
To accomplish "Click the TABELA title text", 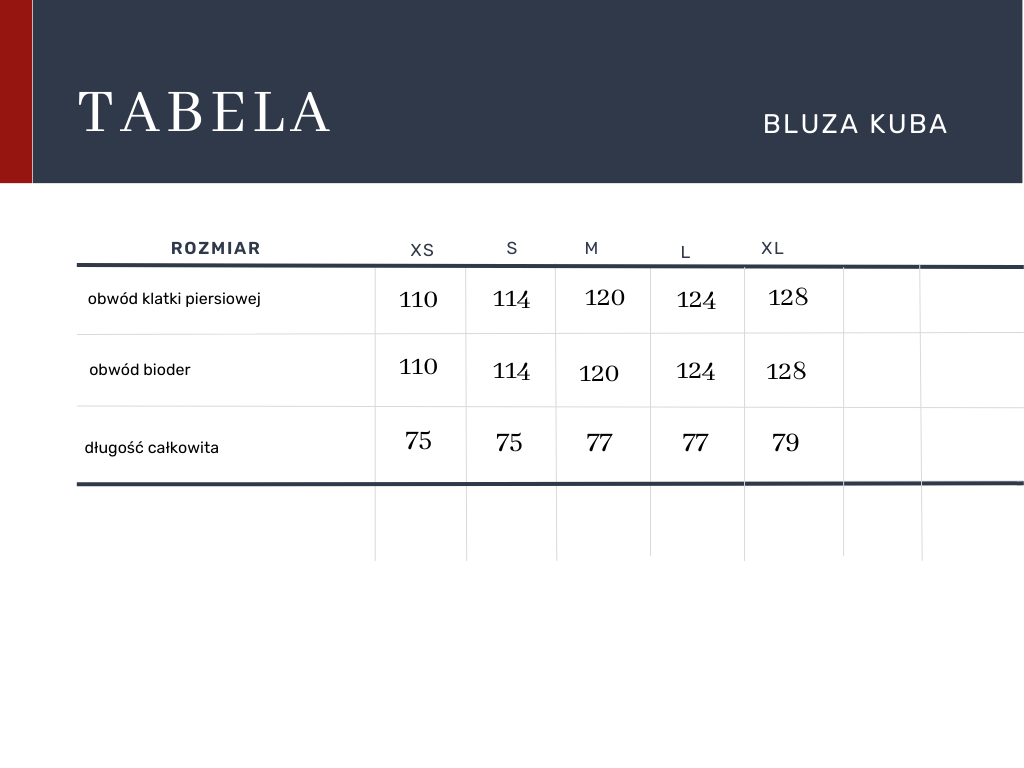I will tap(205, 112).
